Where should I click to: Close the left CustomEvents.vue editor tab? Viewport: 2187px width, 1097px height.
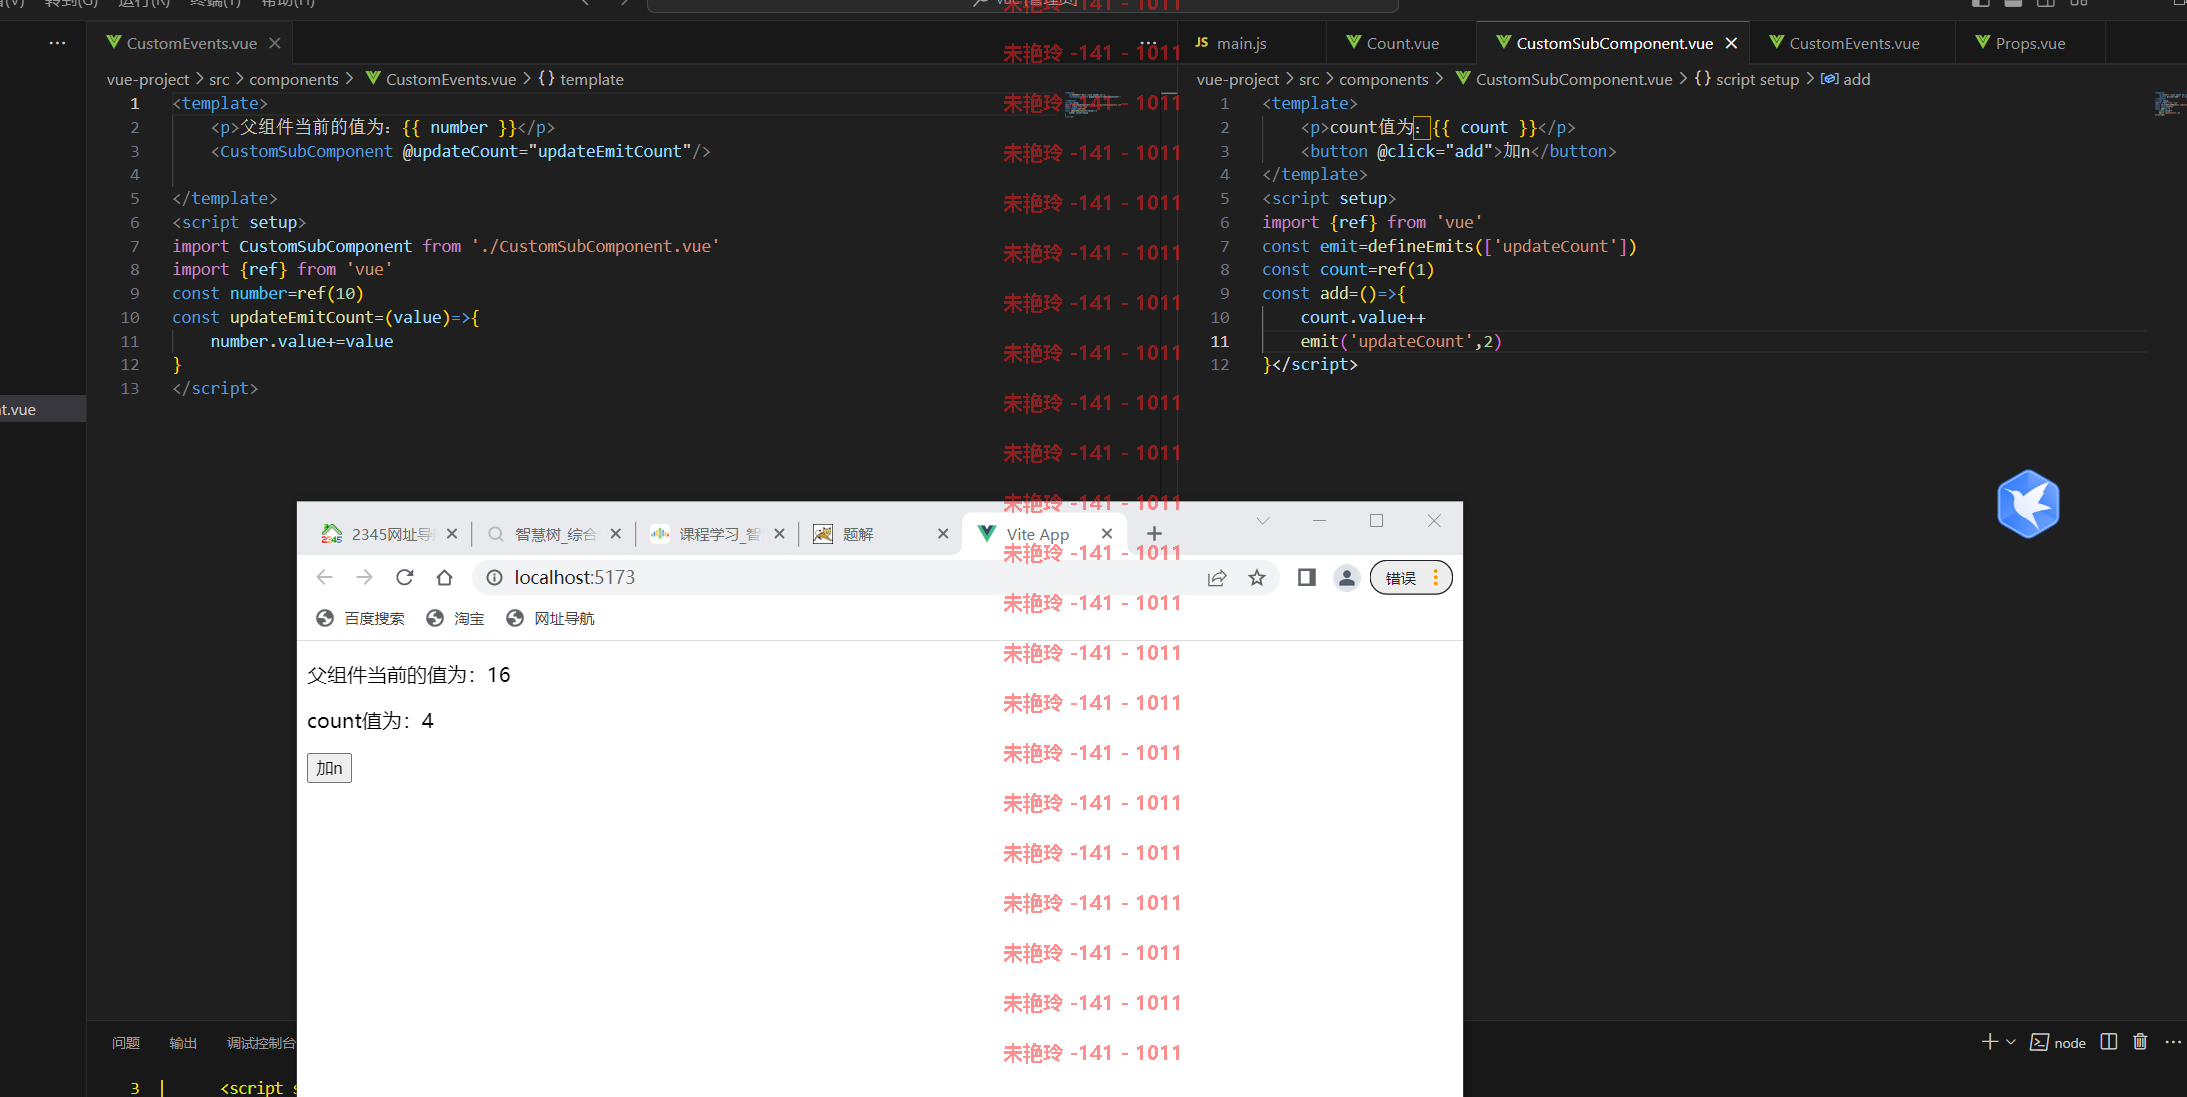(x=274, y=43)
